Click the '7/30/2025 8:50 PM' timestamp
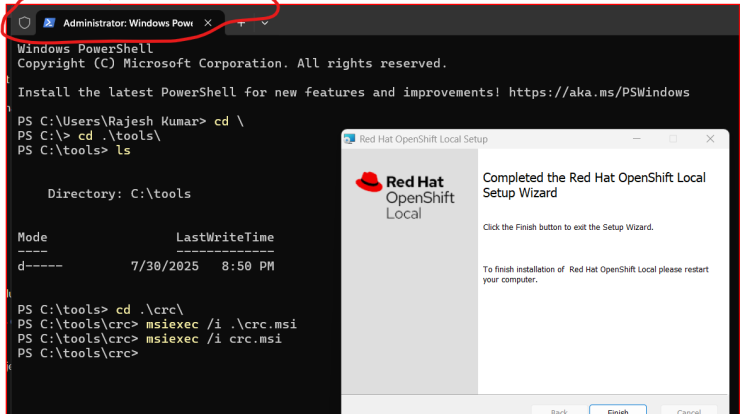 click(x=202, y=266)
